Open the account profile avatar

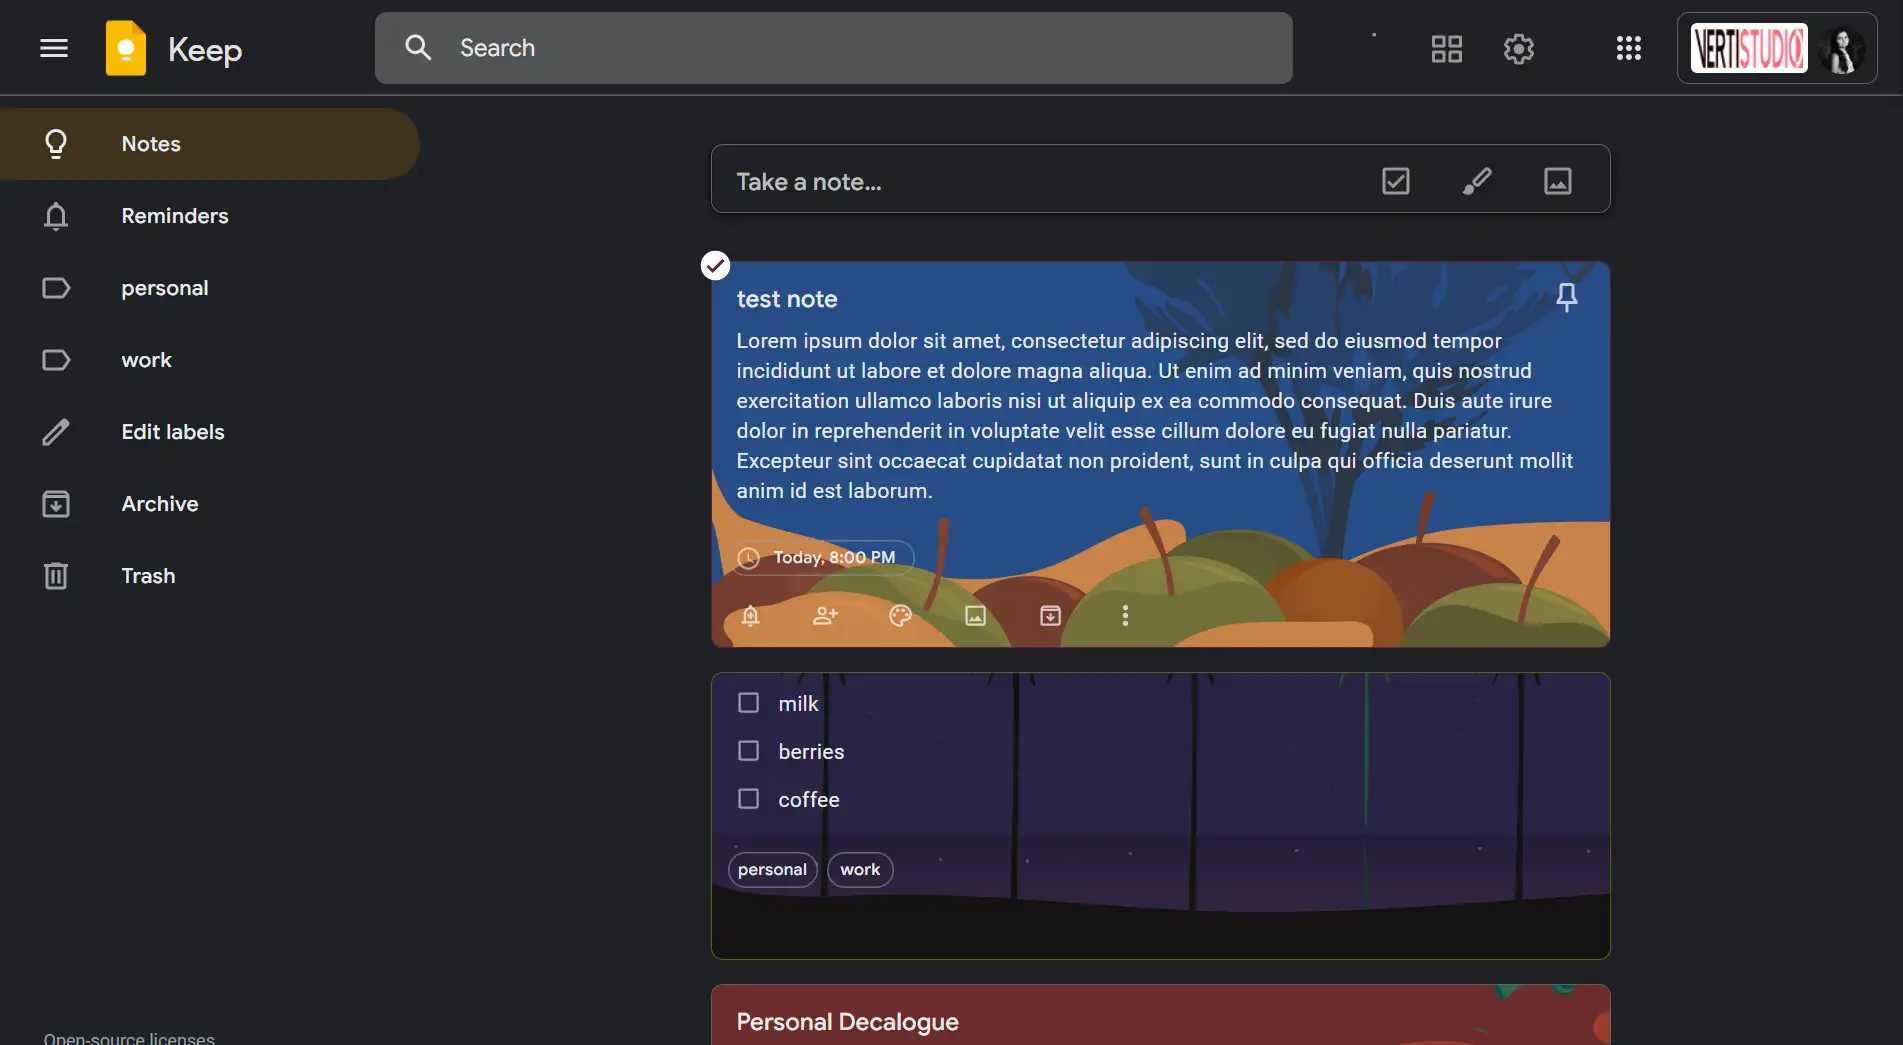[x=1842, y=48]
